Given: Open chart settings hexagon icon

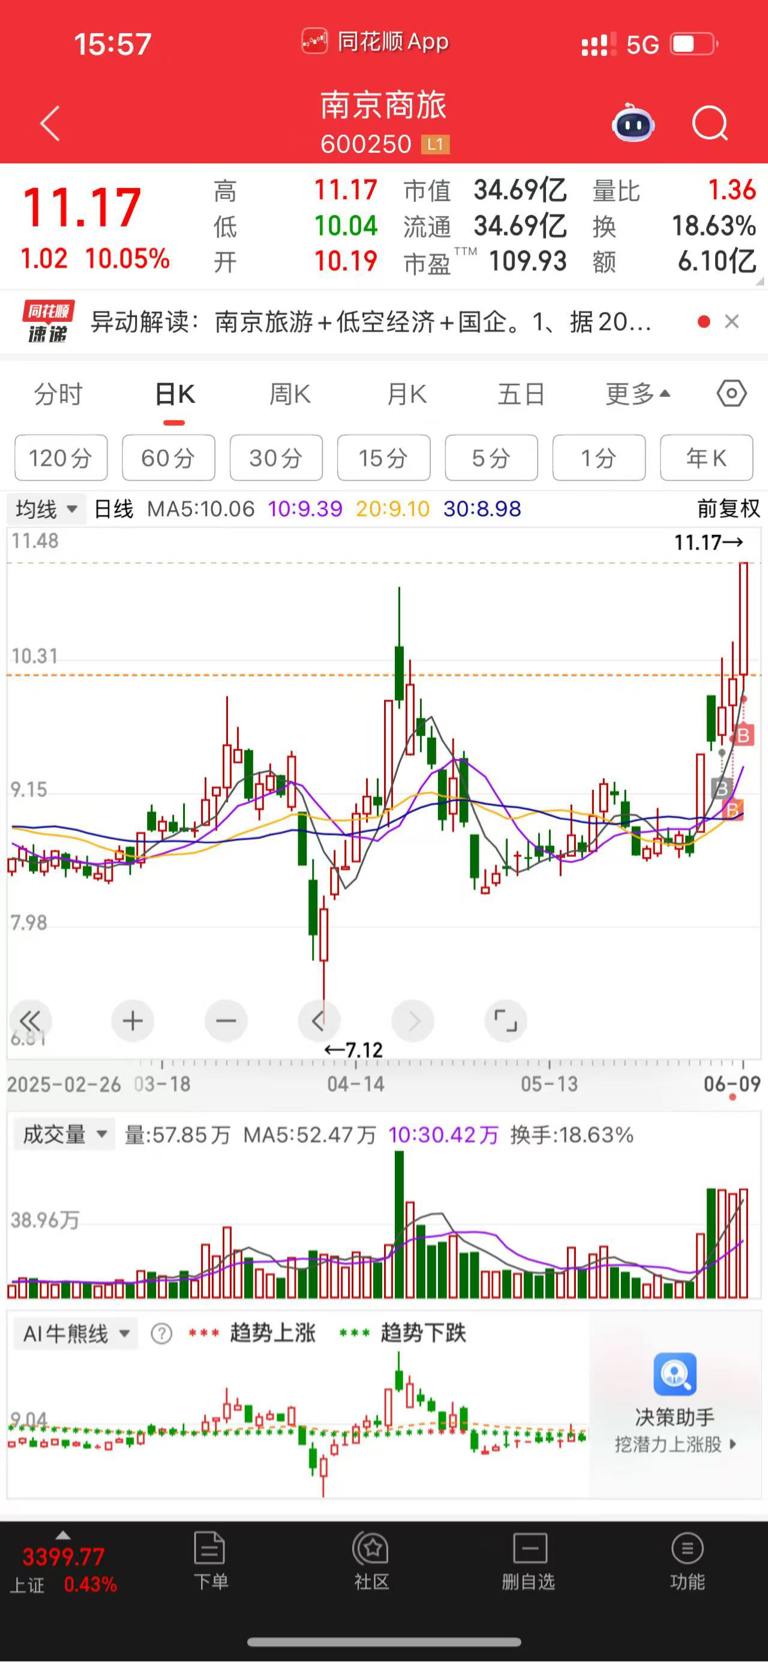Looking at the screenshot, I should pos(732,394).
